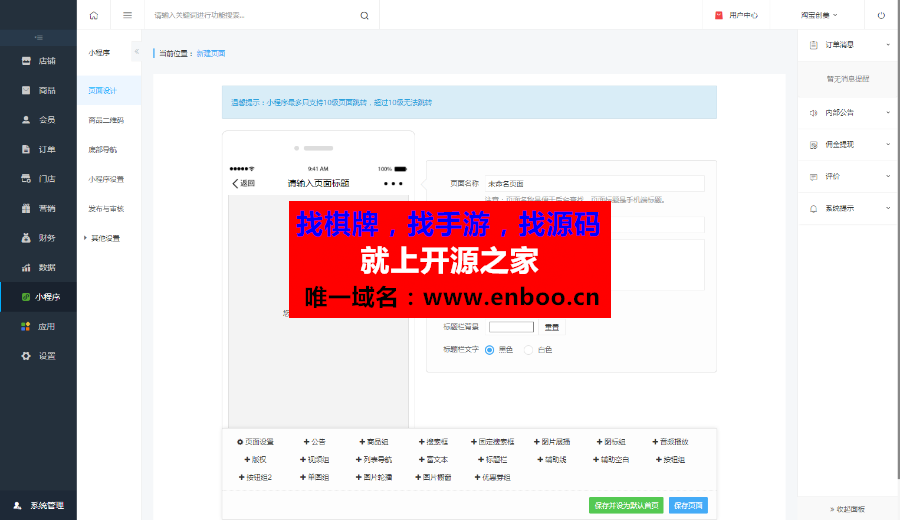Screen dimensions: 900x520
Task: Click the 保存并设为默认首页 green button
Action: (626, 506)
